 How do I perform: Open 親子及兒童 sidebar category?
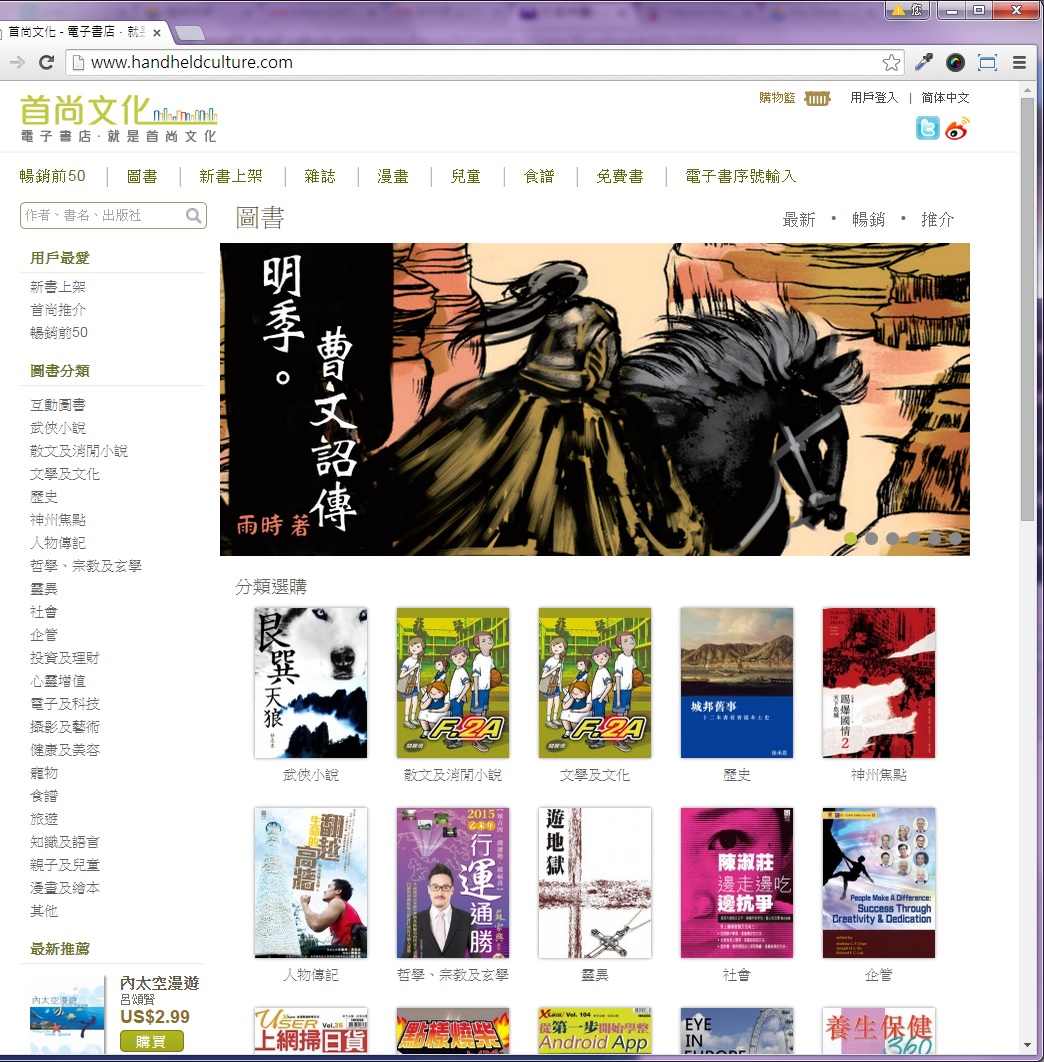64,865
